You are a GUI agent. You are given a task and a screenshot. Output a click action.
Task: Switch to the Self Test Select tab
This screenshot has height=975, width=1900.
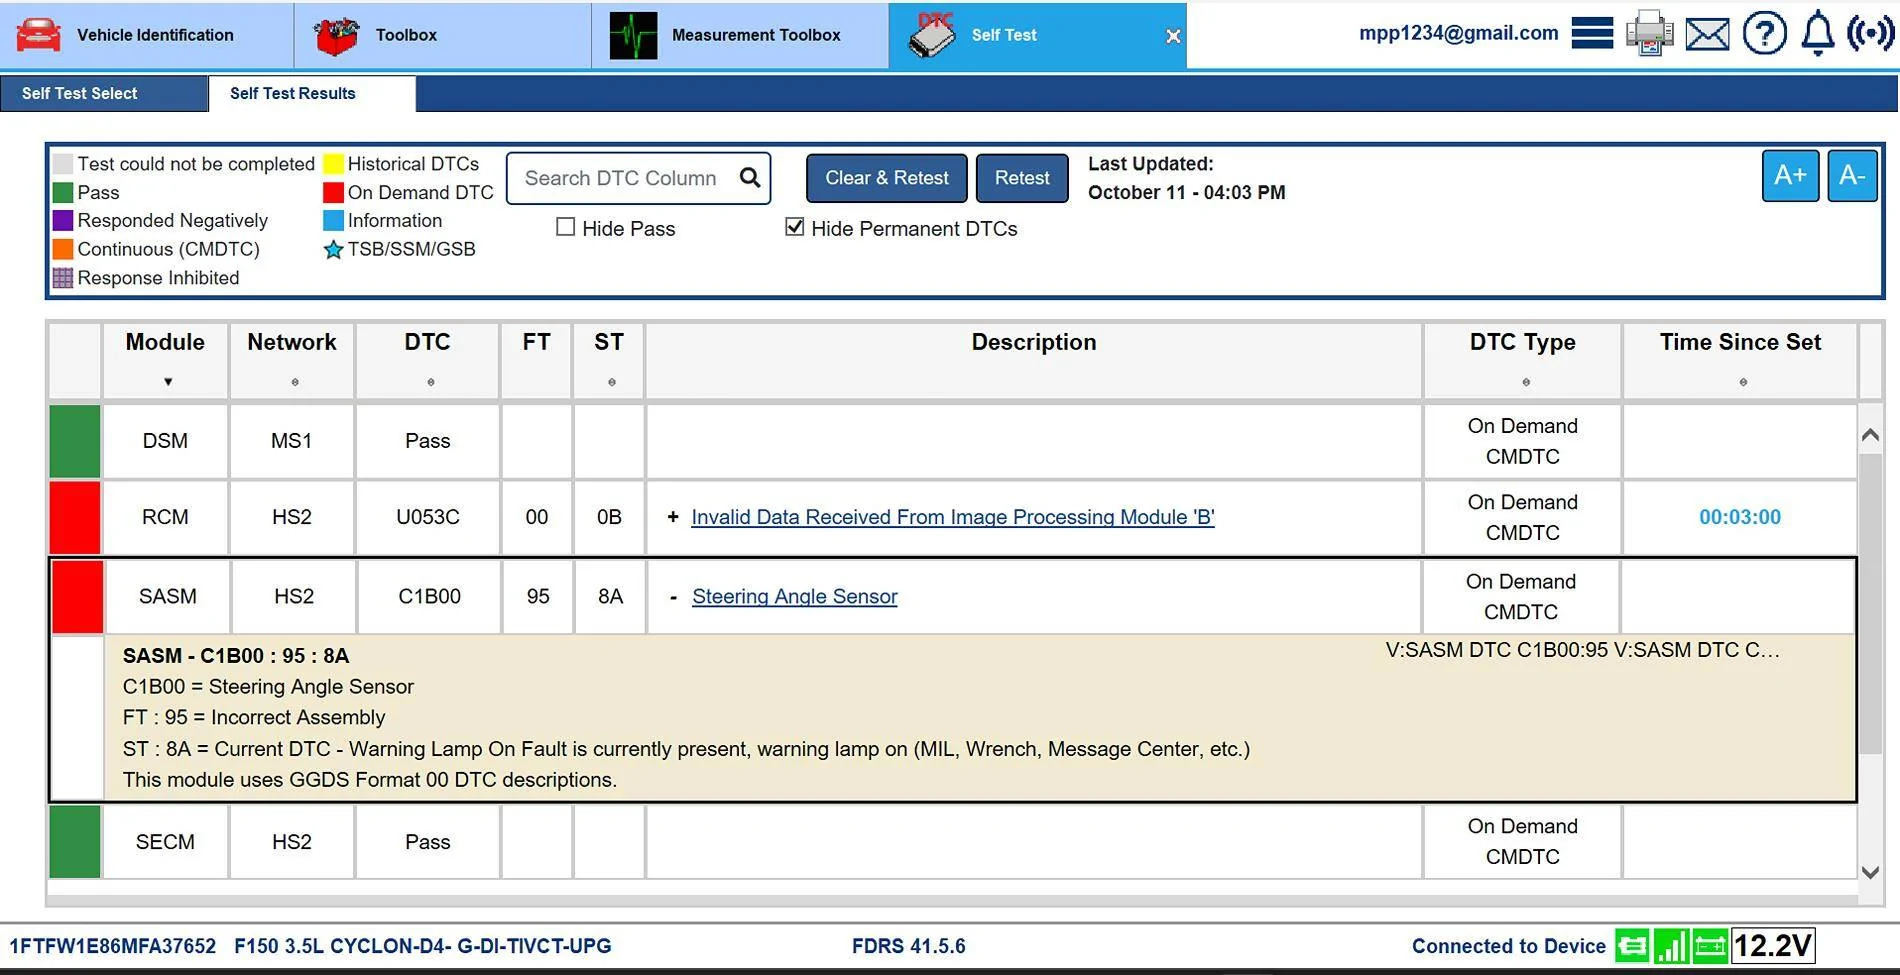(79, 93)
